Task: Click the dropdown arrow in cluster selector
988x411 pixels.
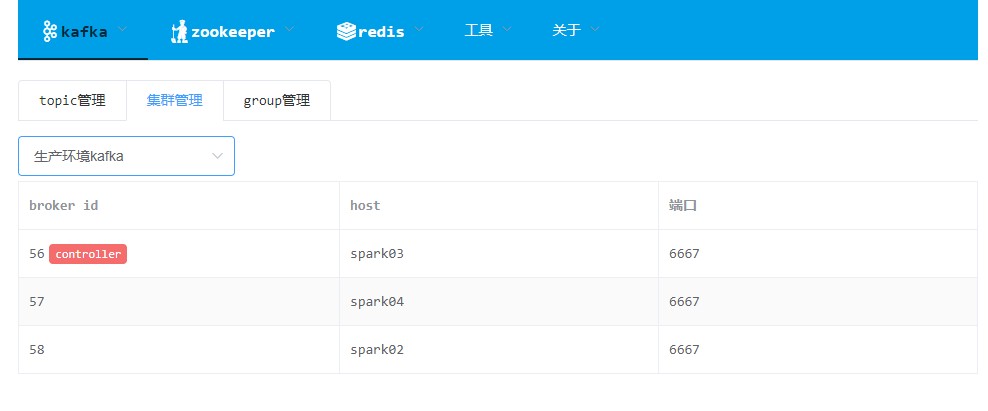Action: point(217,156)
